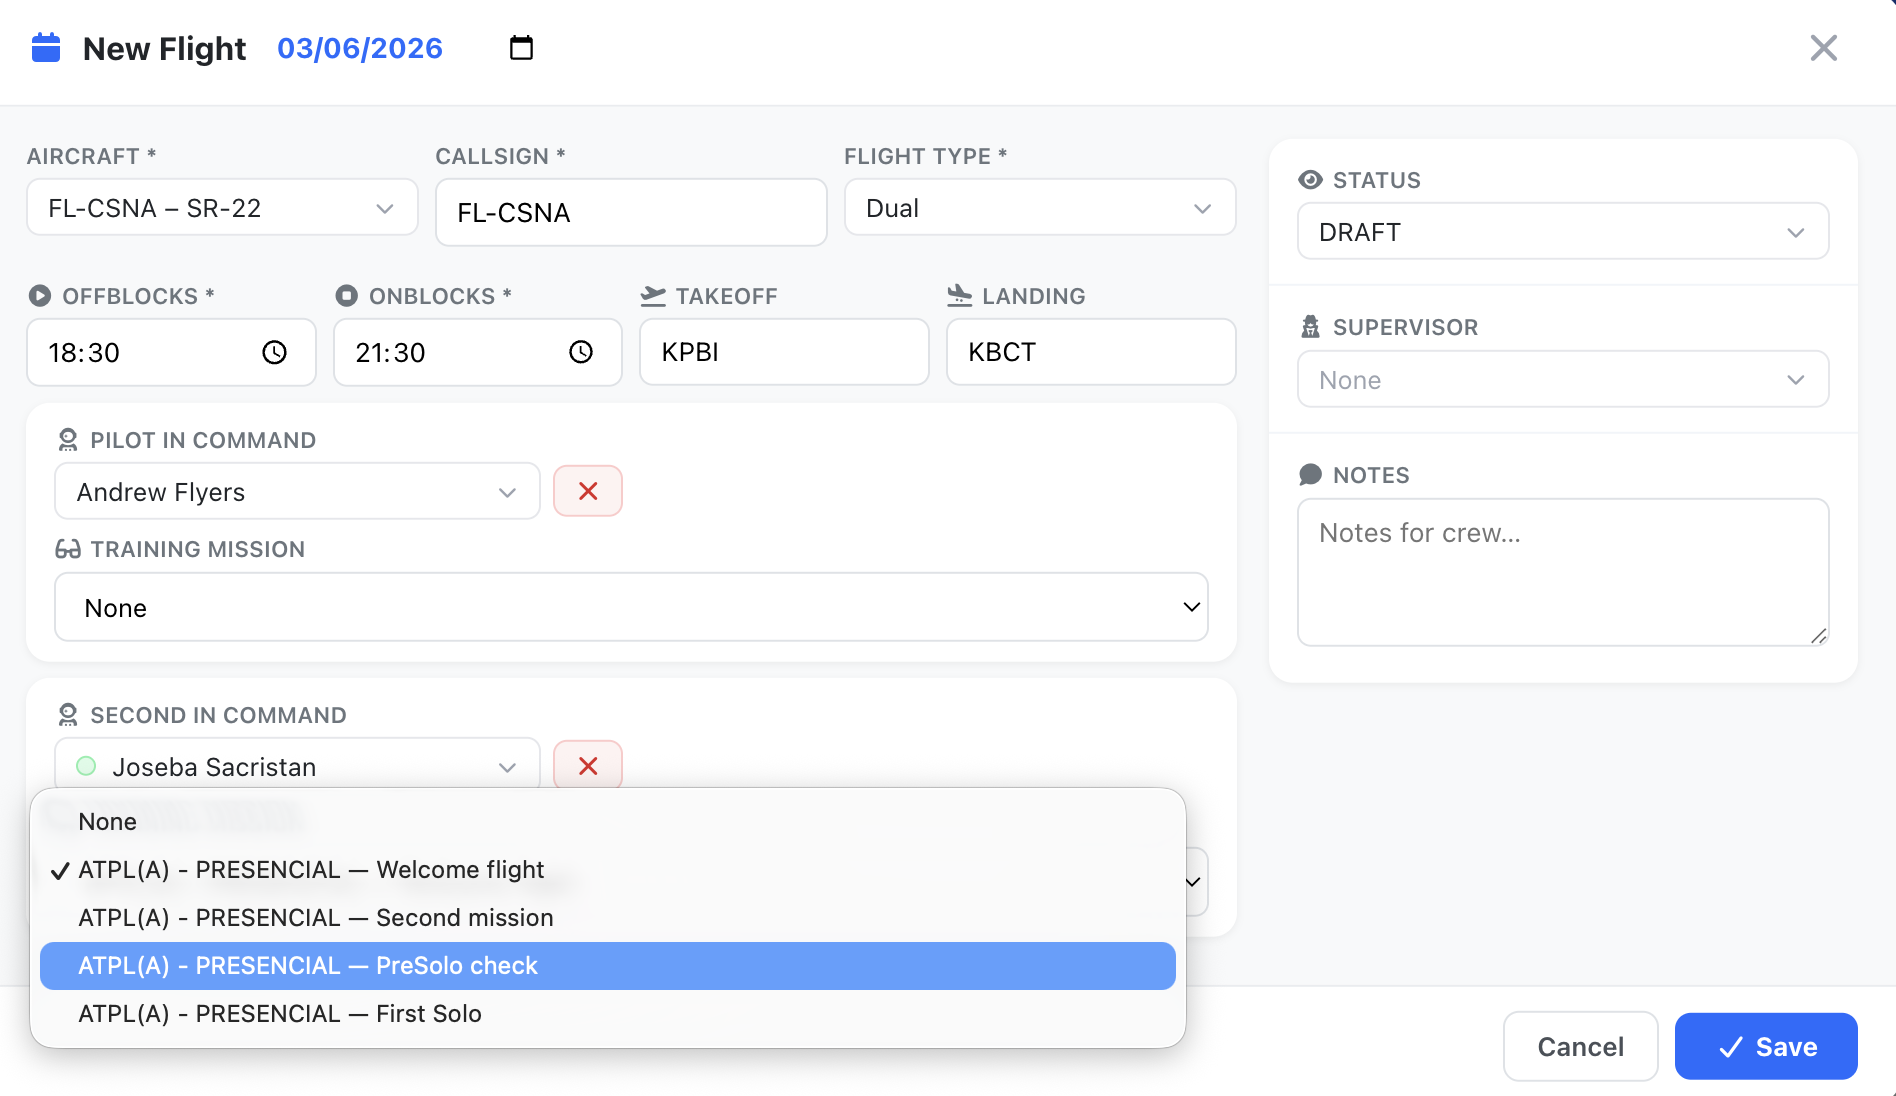
Task: Click the Callsign FL-CSNA input field
Action: (631, 212)
